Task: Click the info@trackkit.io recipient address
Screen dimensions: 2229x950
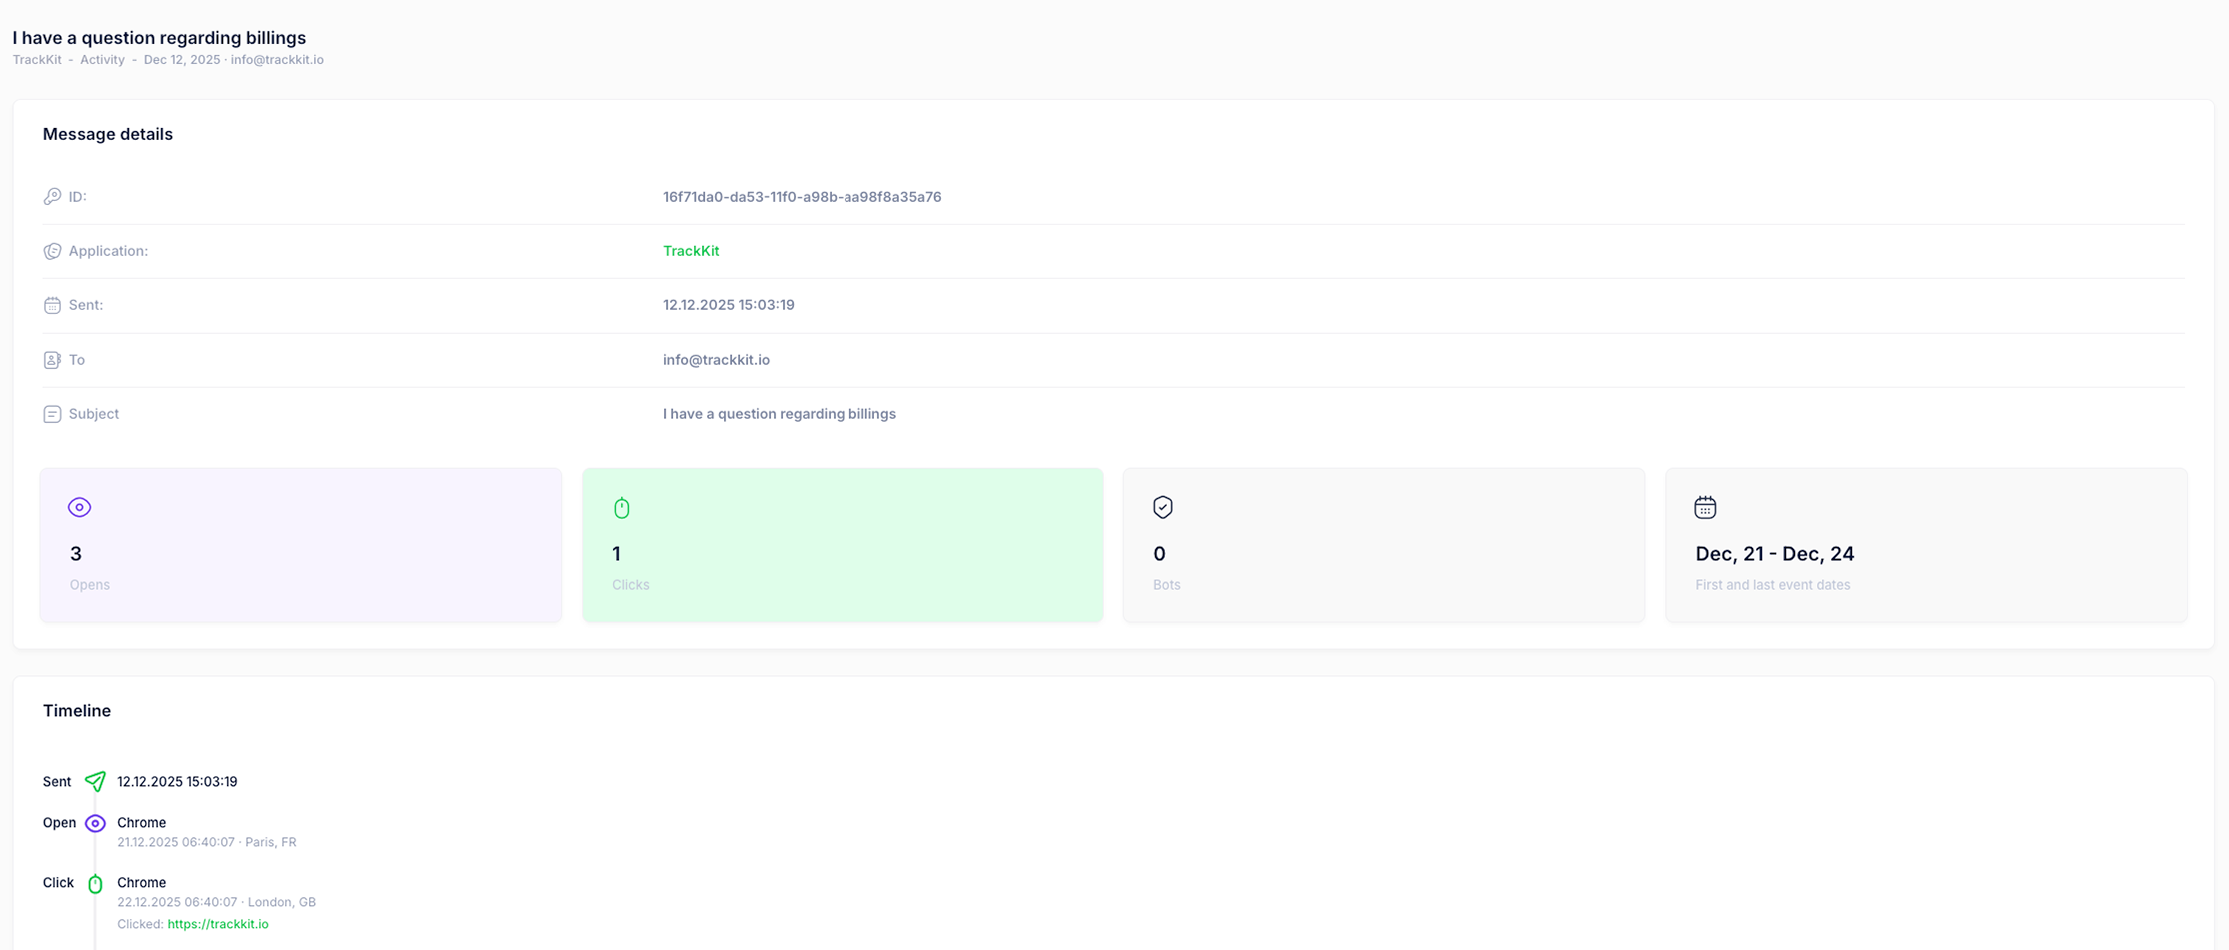Action: click(x=716, y=360)
